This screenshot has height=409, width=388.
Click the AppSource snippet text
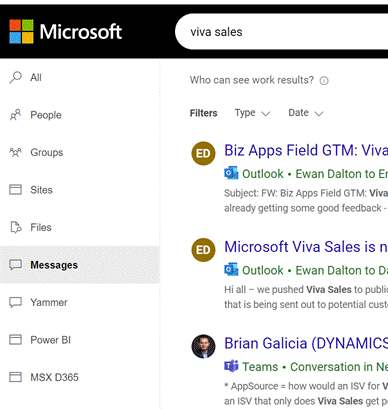(x=306, y=393)
